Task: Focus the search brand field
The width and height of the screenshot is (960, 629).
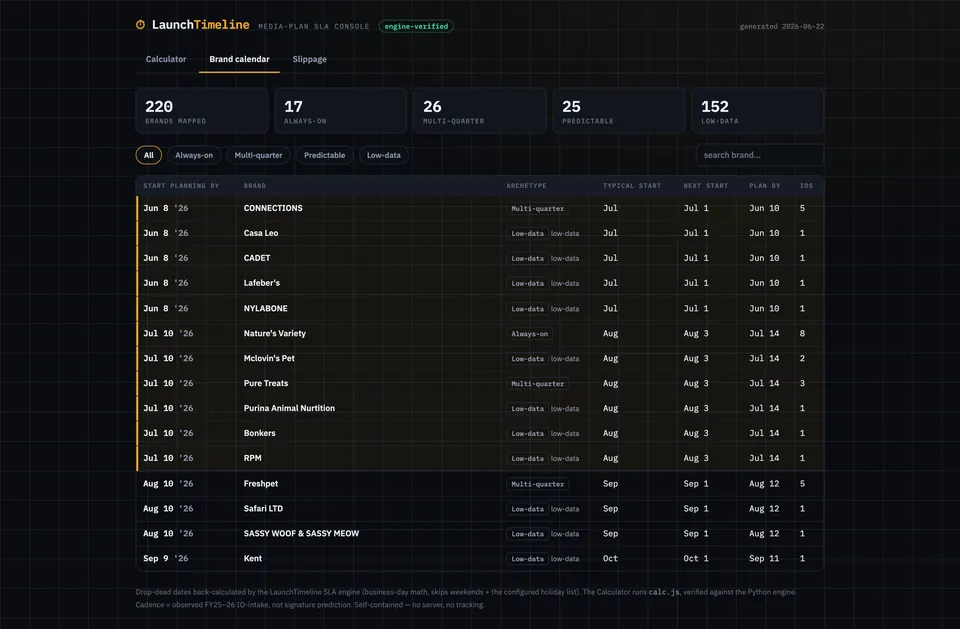Action: click(759, 155)
